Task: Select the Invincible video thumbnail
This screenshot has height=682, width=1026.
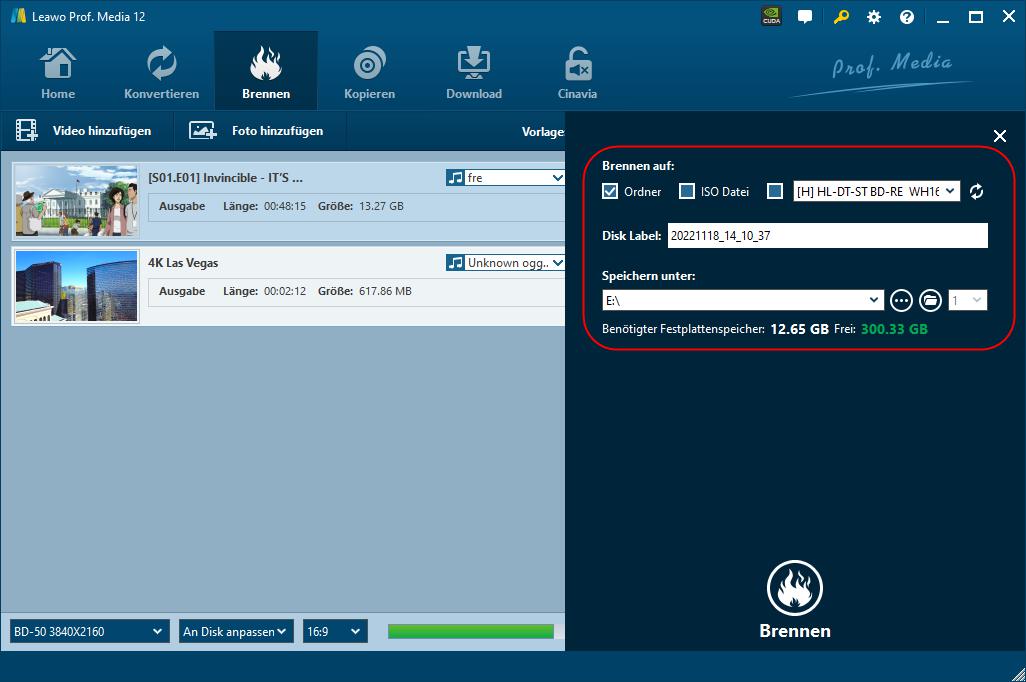Action: (x=77, y=200)
